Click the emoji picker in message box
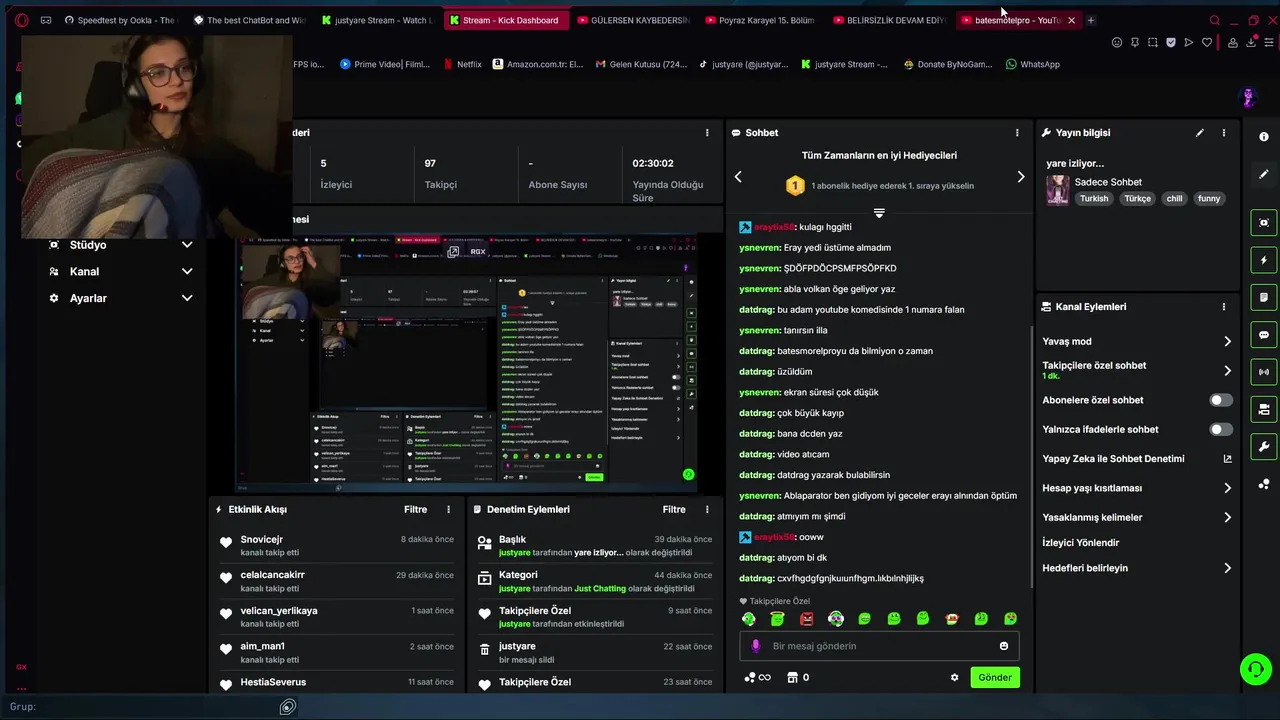 (x=1004, y=646)
